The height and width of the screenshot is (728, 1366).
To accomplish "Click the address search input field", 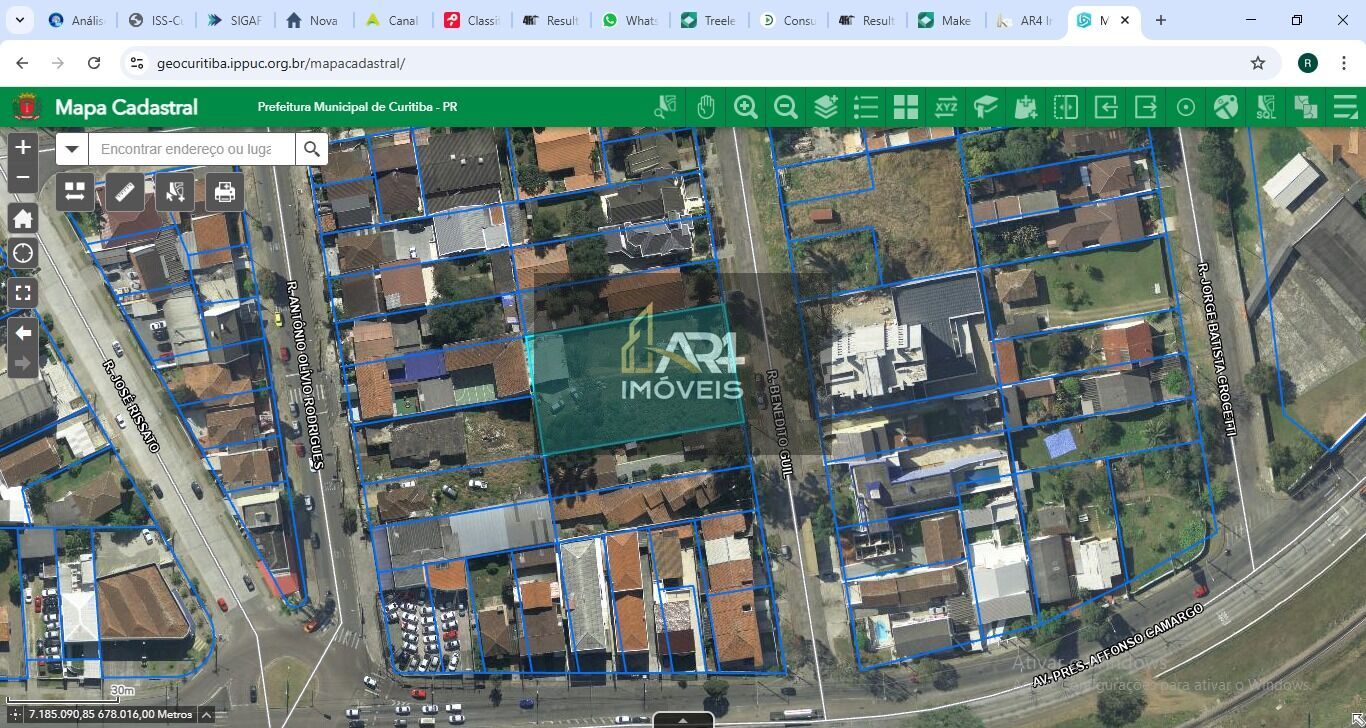I will click(190, 149).
